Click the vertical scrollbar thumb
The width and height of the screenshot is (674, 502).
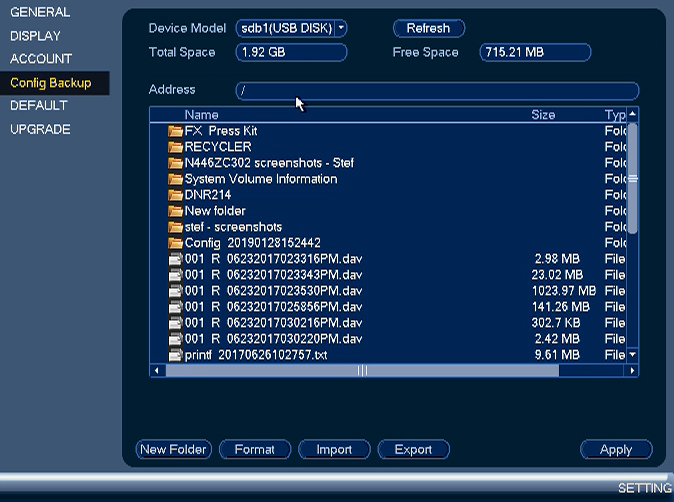(x=632, y=178)
